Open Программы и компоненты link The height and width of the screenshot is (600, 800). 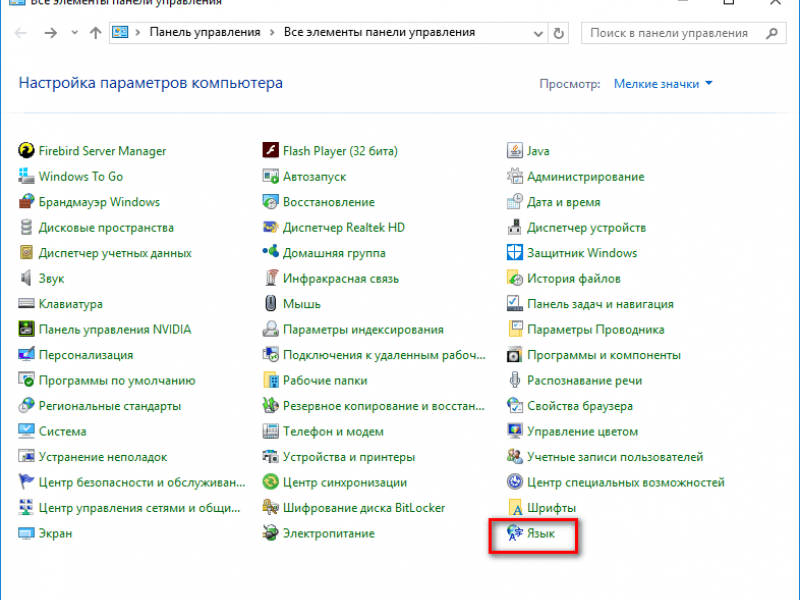(x=604, y=355)
